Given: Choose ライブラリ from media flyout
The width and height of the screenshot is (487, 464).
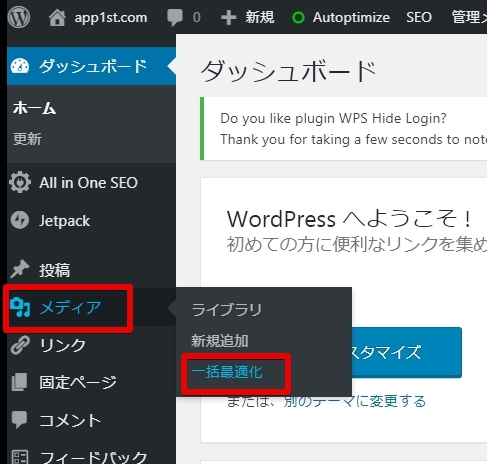Looking at the screenshot, I should (226, 310).
